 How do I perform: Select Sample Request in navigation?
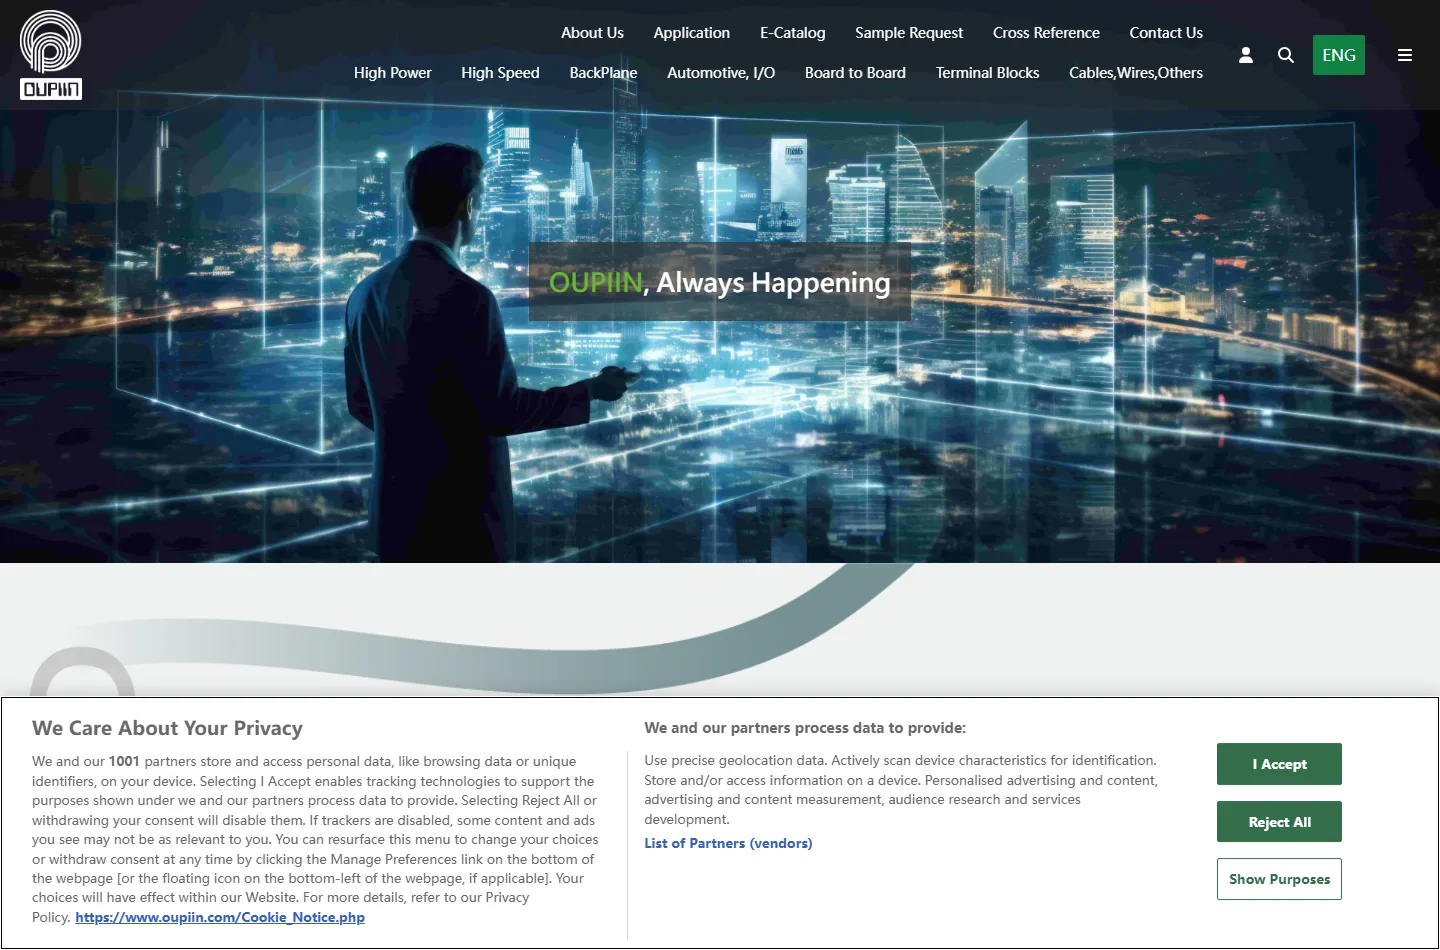tap(909, 33)
